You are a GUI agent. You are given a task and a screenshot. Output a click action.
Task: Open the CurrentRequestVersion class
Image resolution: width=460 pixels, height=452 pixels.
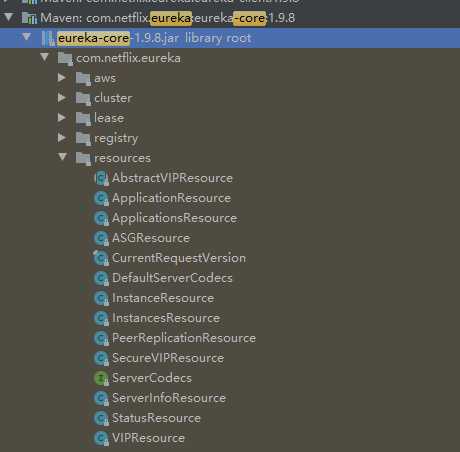coord(179,258)
